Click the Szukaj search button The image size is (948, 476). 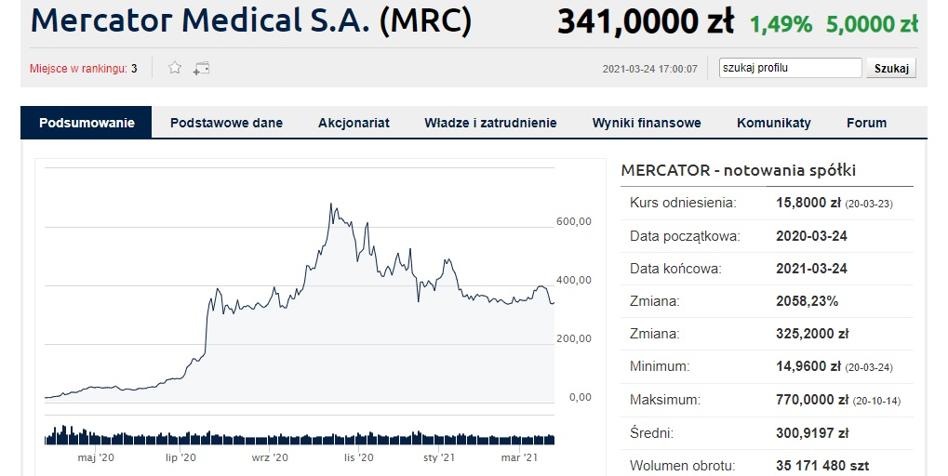(891, 68)
